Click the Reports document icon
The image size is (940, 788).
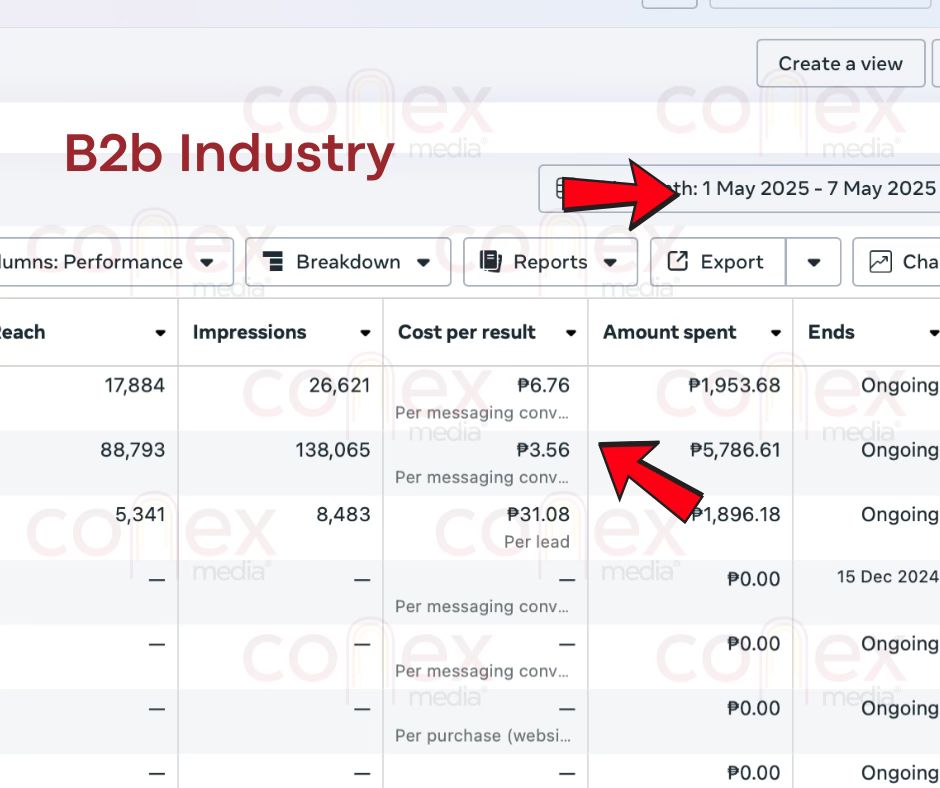(x=490, y=261)
